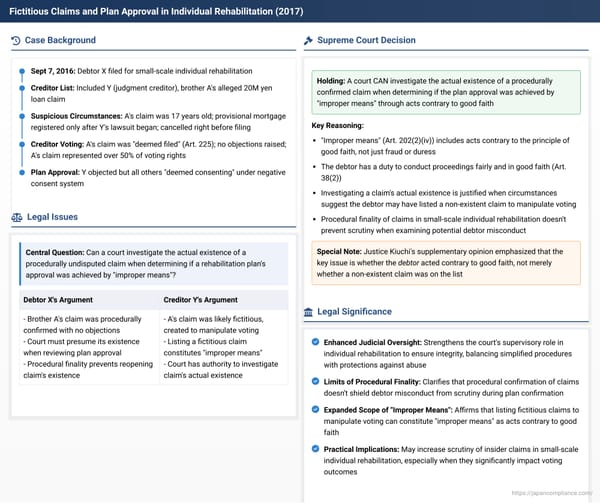Click the gavel icon beside Supreme Court Decision
This screenshot has height=503, width=600.
click(x=308, y=41)
